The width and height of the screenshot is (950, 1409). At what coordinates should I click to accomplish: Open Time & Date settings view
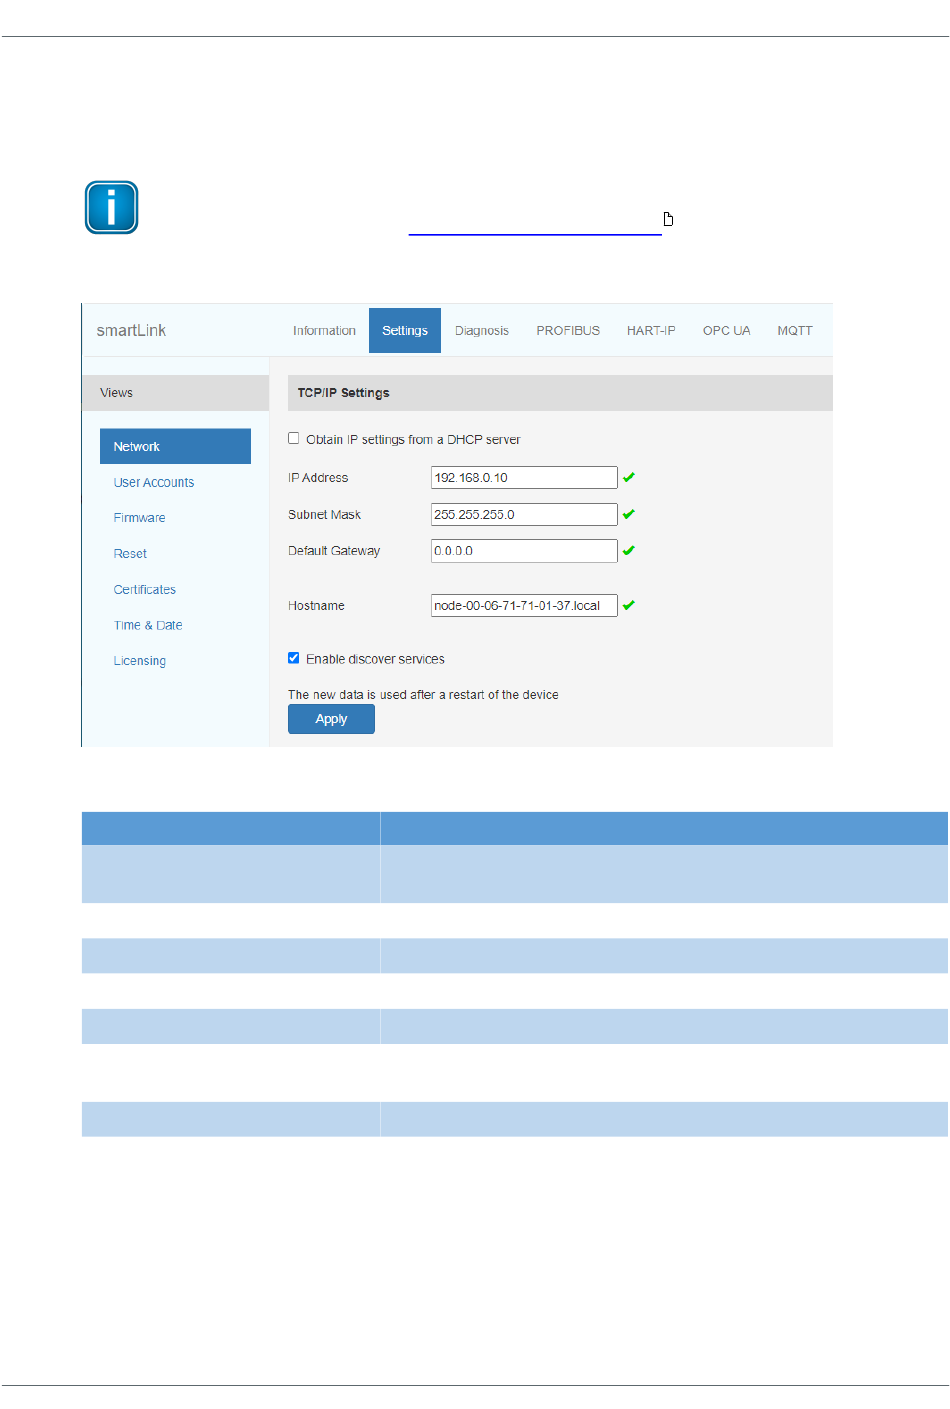148,626
